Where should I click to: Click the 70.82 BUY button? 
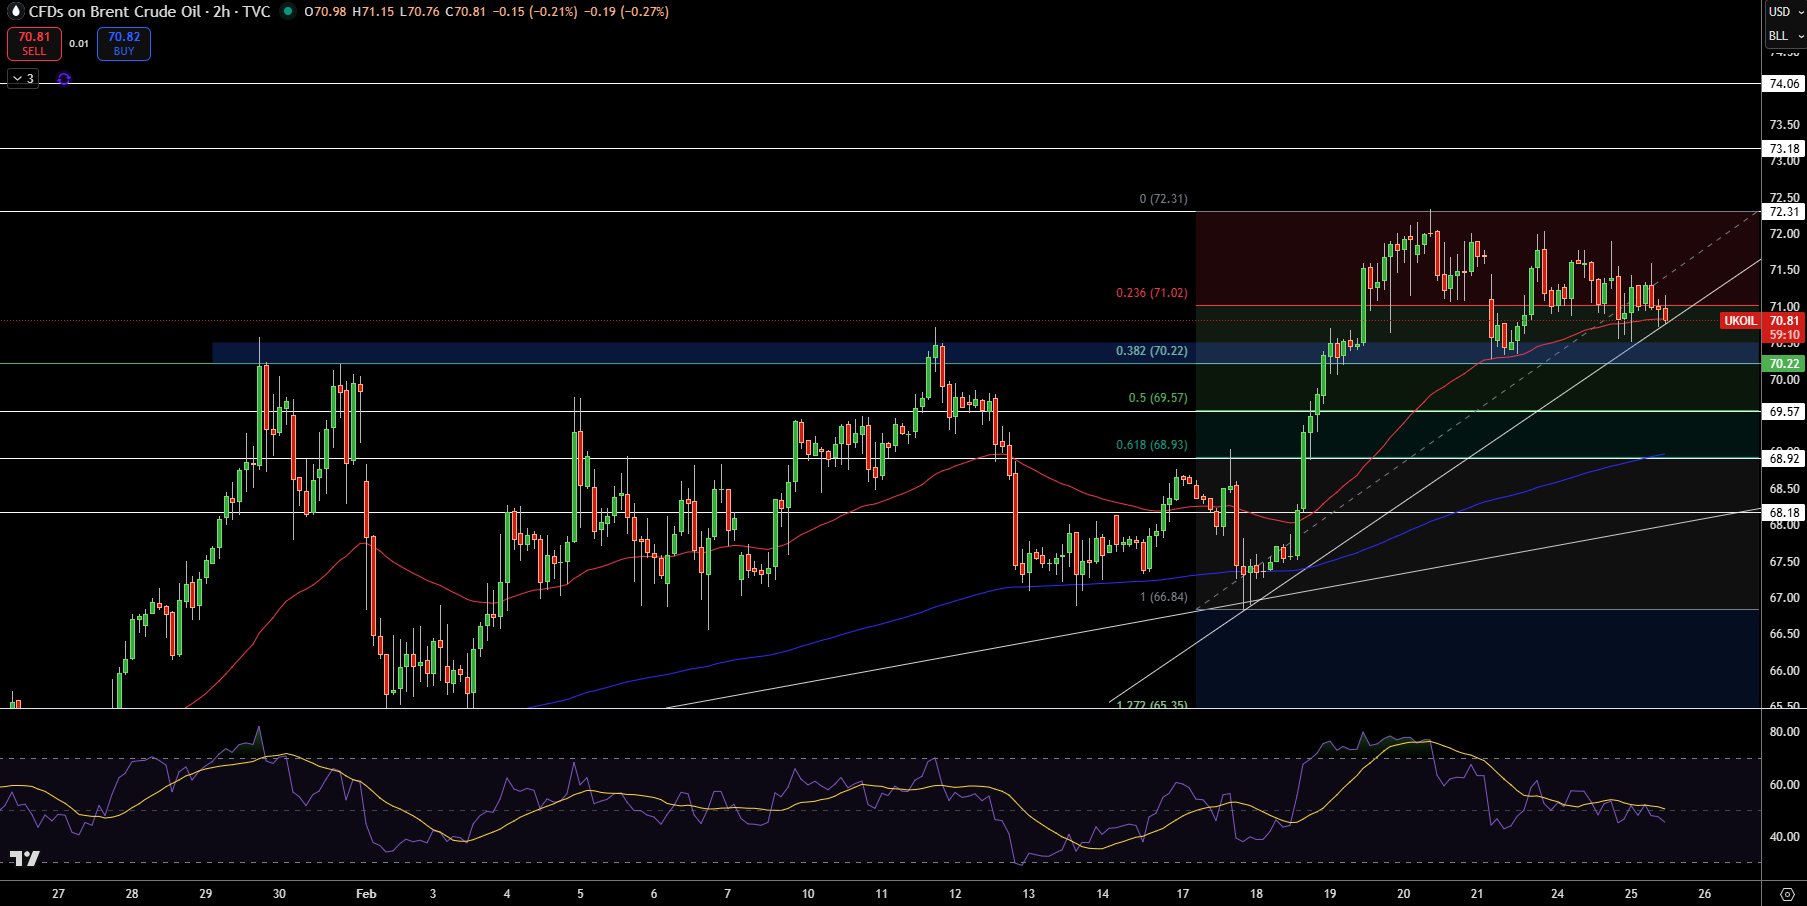click(x=124, y=44)
